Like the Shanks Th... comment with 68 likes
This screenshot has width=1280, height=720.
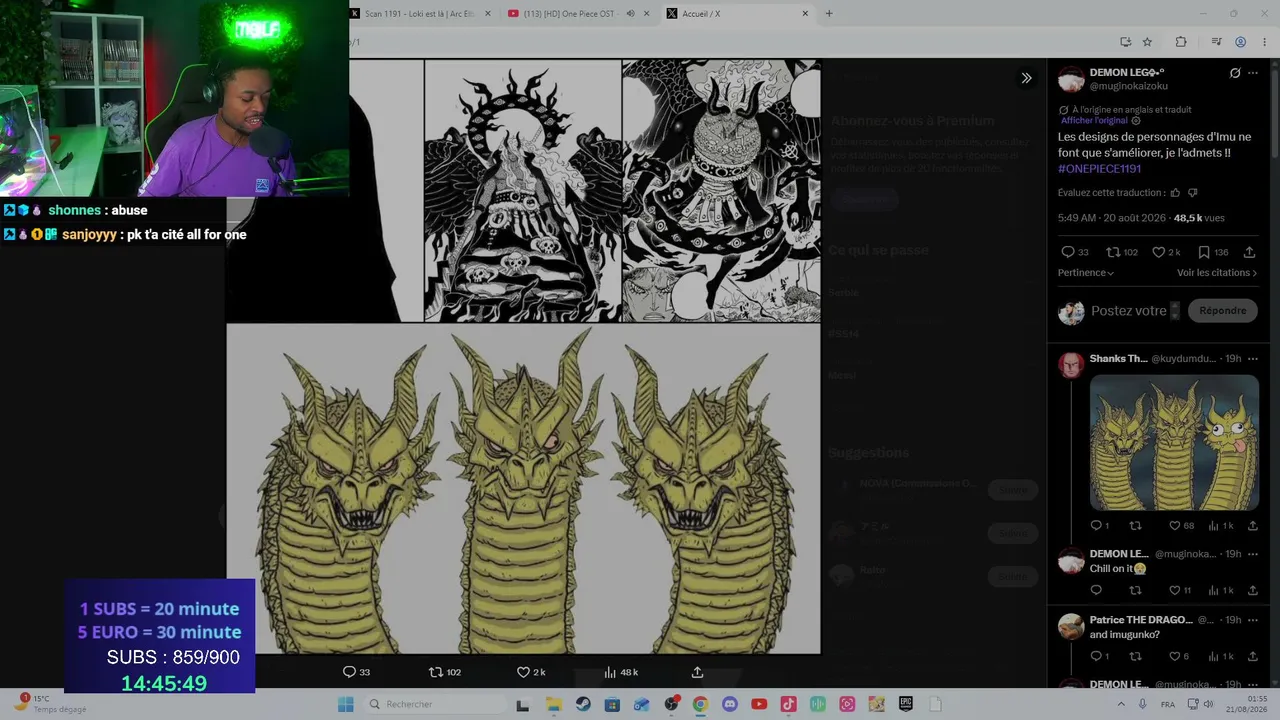pyautogui.click(x=1181, y=526)
